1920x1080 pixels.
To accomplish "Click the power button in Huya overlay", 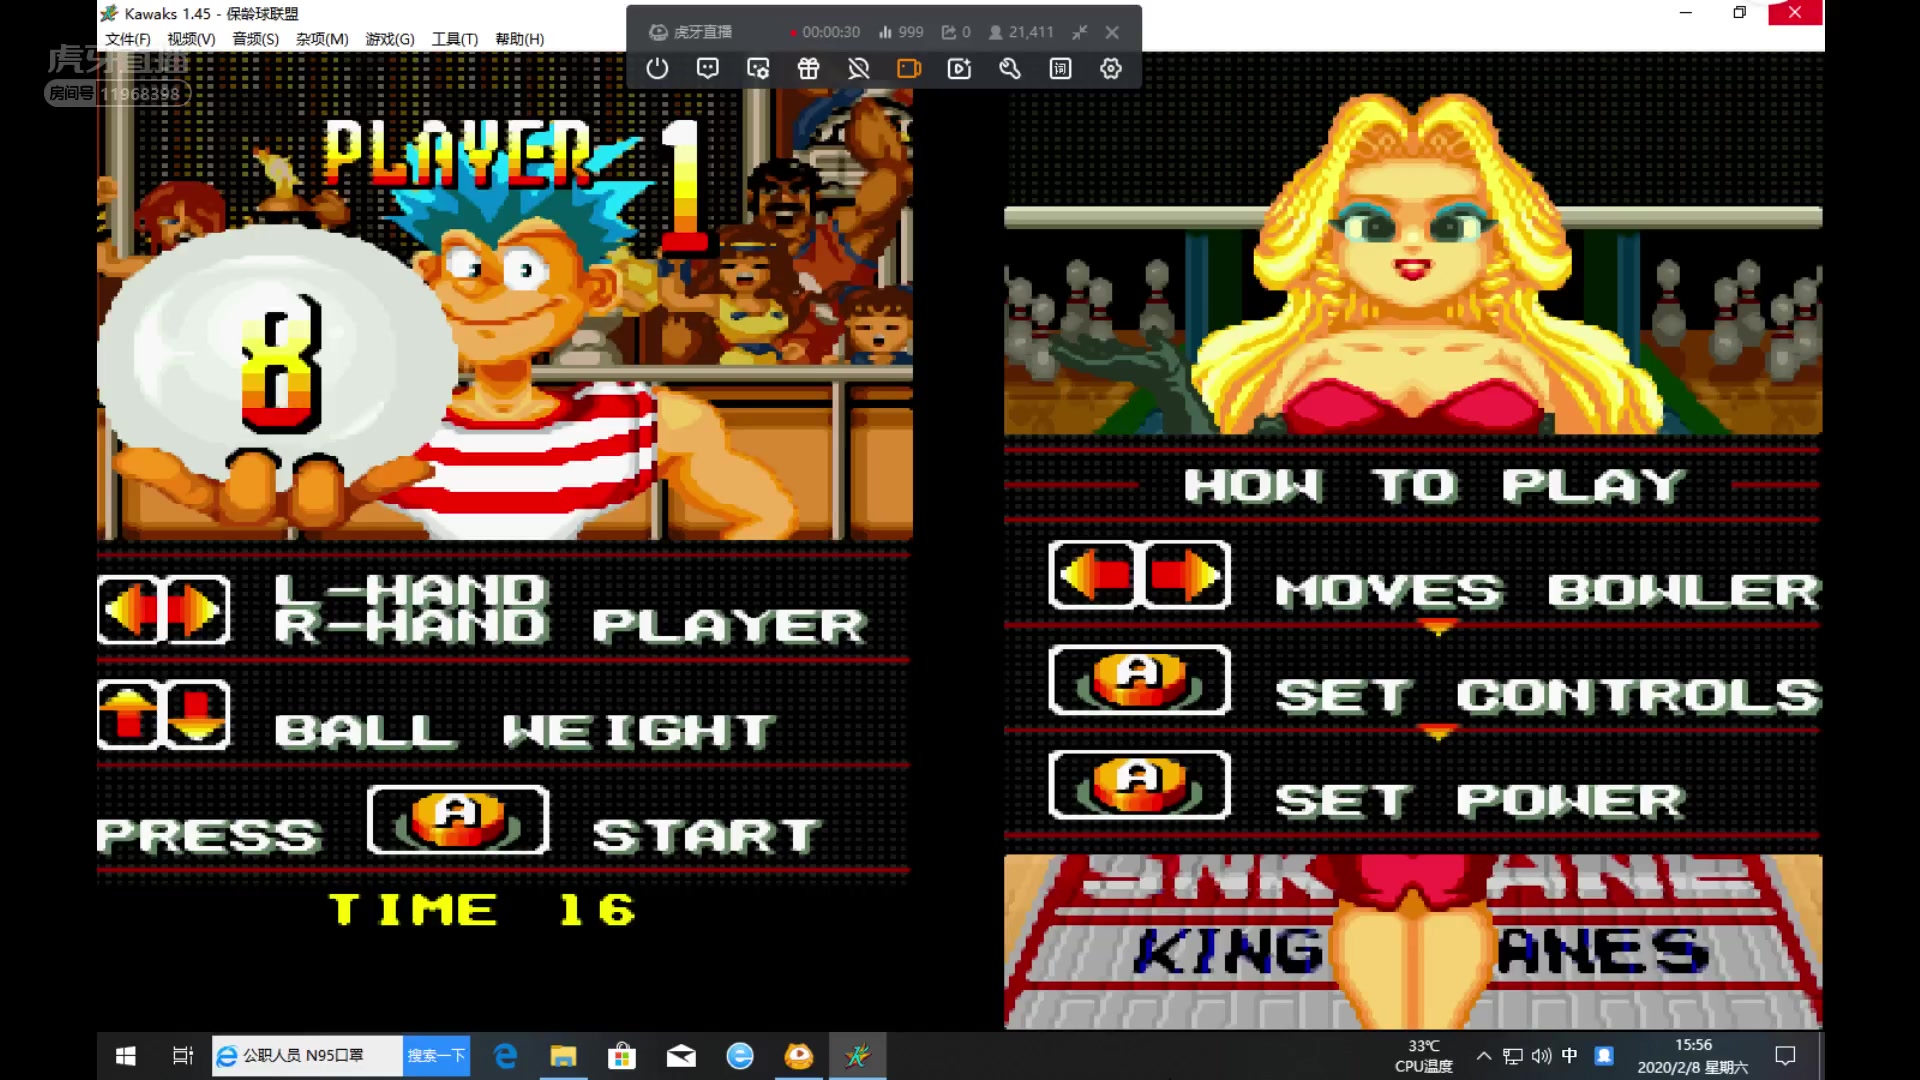I will (657, 69).
